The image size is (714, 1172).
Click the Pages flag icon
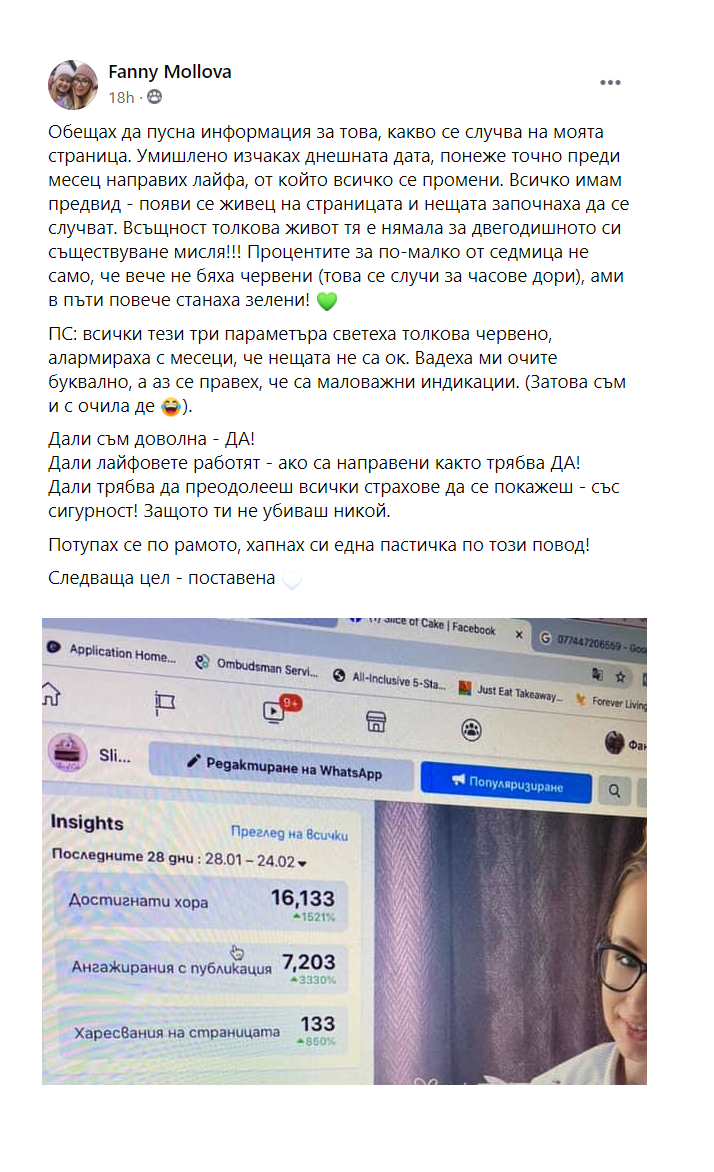164,703
